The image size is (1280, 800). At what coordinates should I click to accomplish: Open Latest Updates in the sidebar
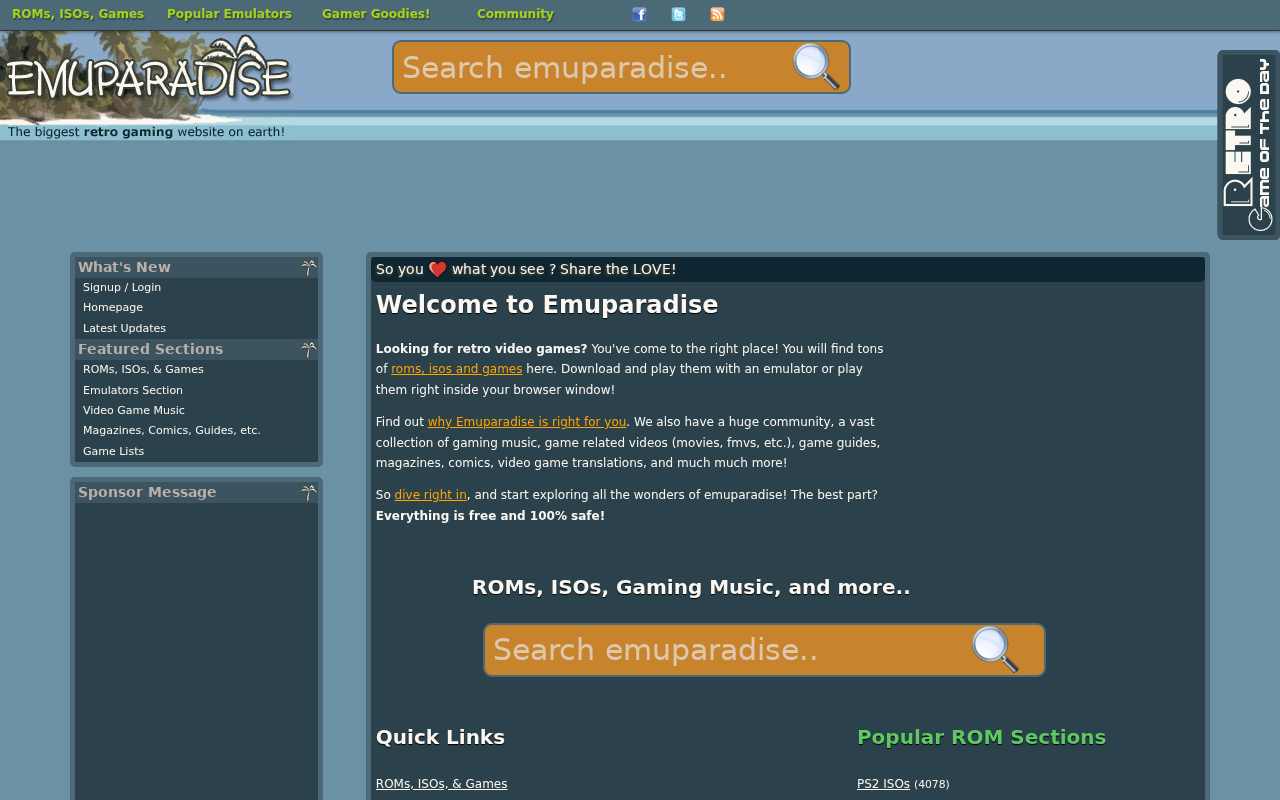[124, 328]
